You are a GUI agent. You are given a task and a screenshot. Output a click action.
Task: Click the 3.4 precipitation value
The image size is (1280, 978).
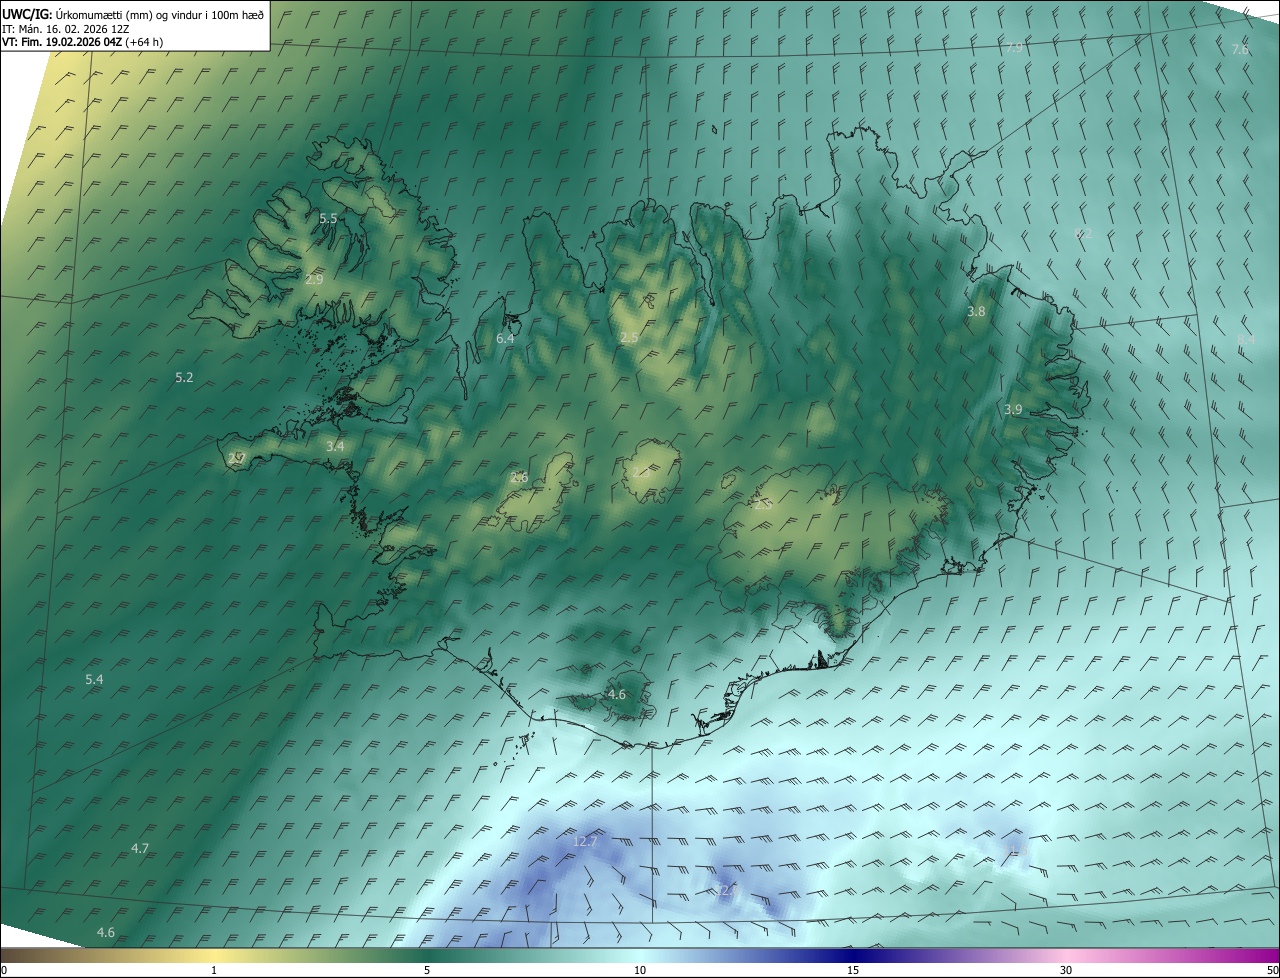pyautogui.click(x=335, y=446)
